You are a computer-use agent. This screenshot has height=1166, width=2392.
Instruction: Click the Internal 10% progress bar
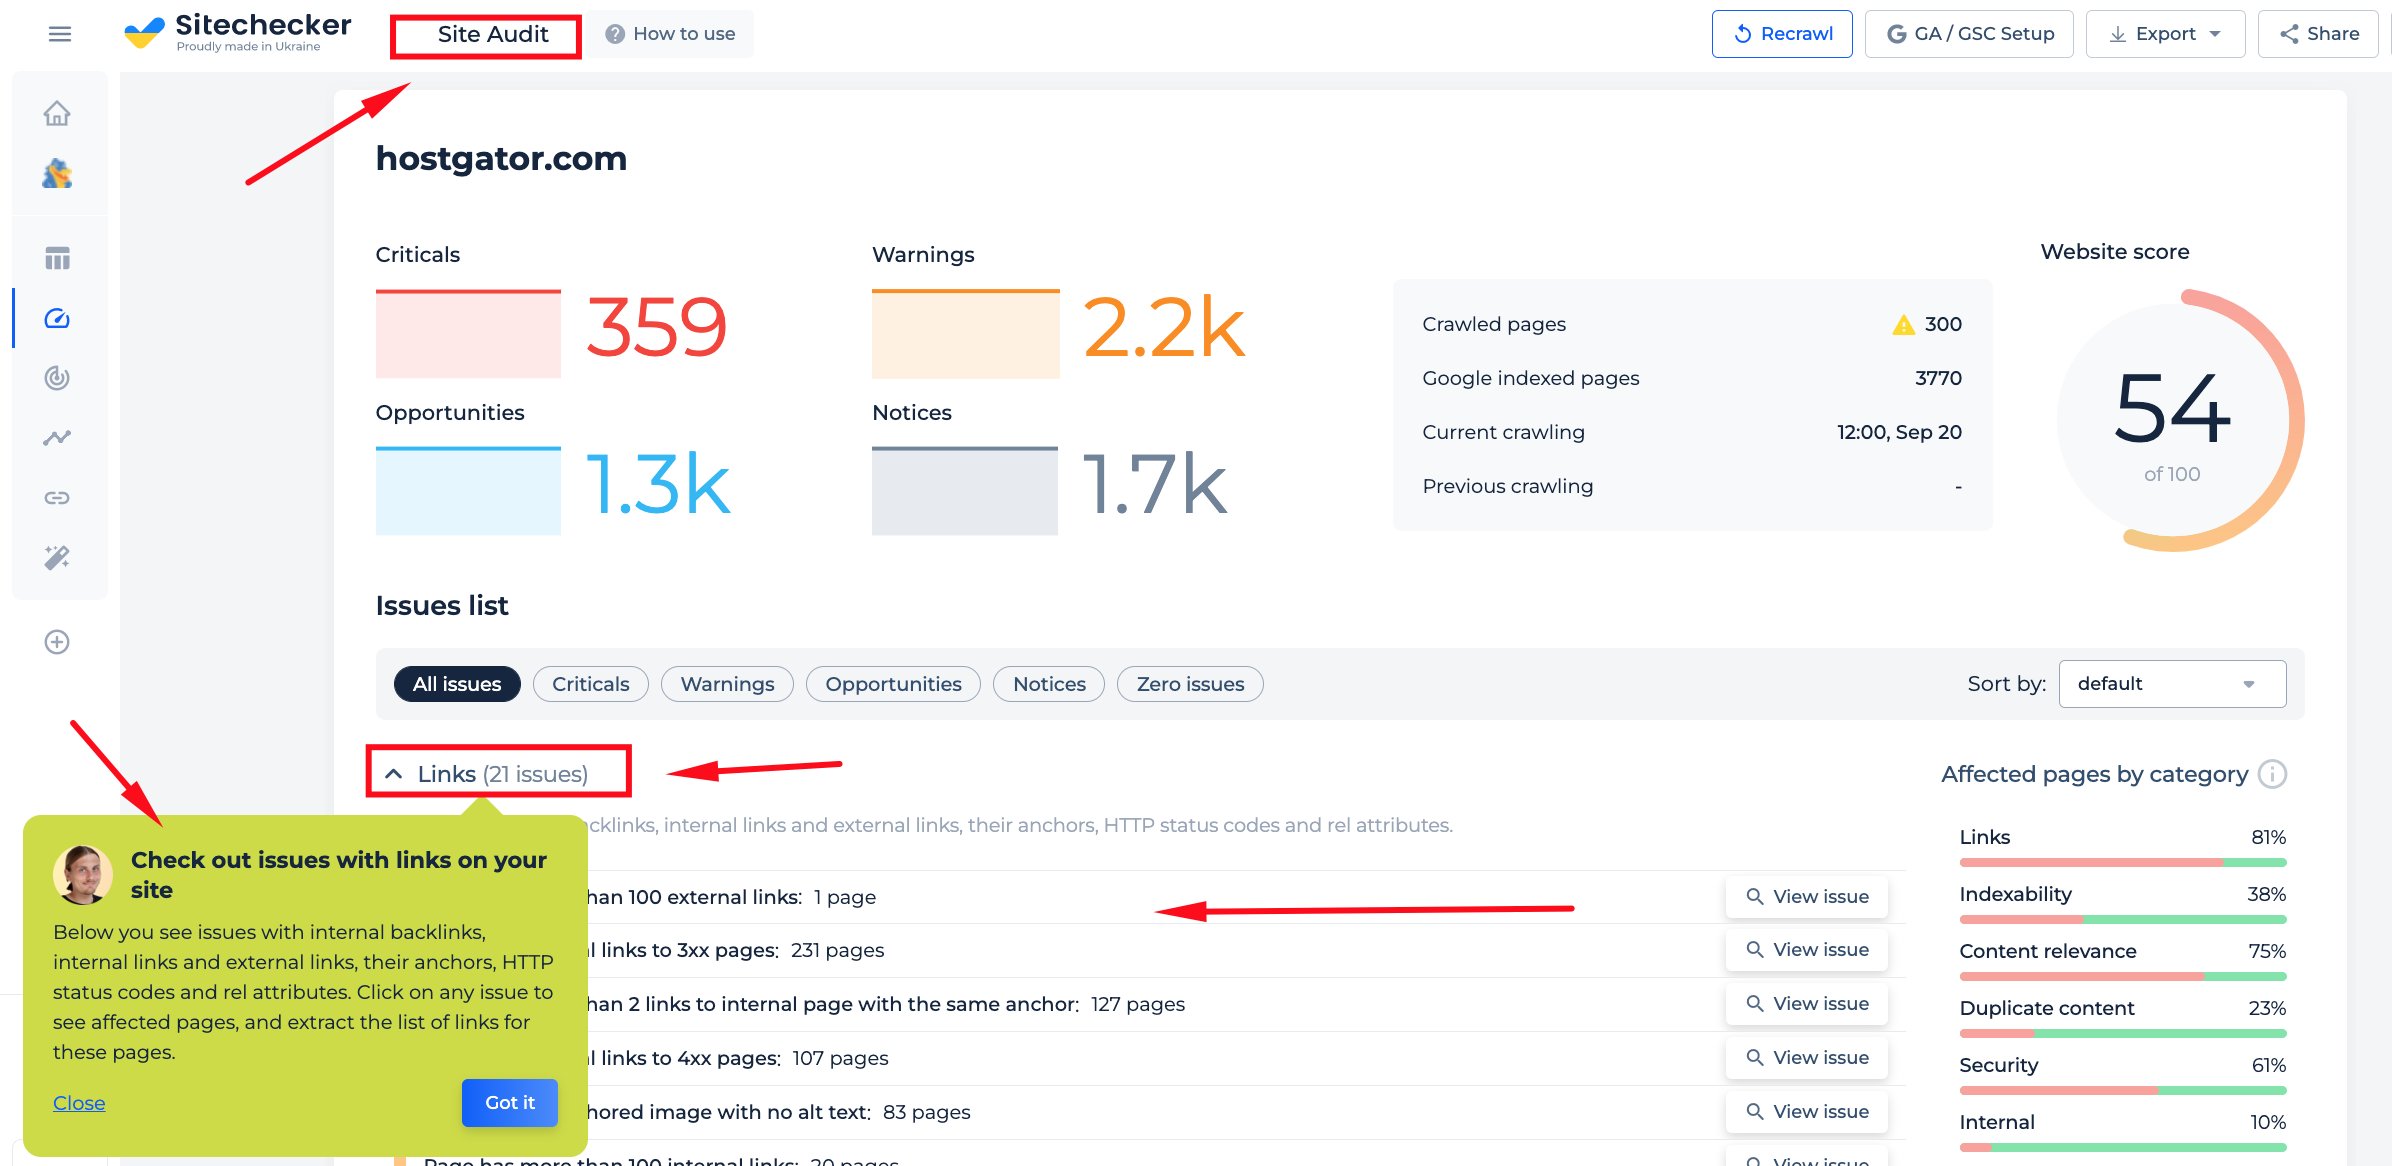point(2123,1147)
